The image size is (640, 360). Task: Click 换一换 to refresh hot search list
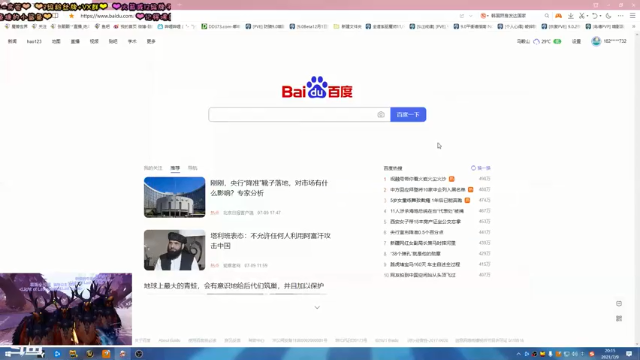[481, 168]
